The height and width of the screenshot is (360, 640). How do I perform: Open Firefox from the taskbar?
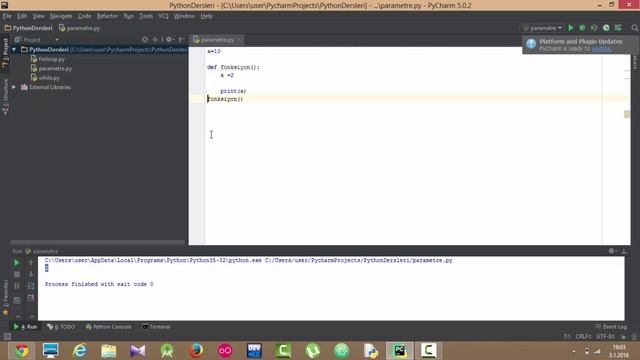pyautogui.click(x=196, y=351)
